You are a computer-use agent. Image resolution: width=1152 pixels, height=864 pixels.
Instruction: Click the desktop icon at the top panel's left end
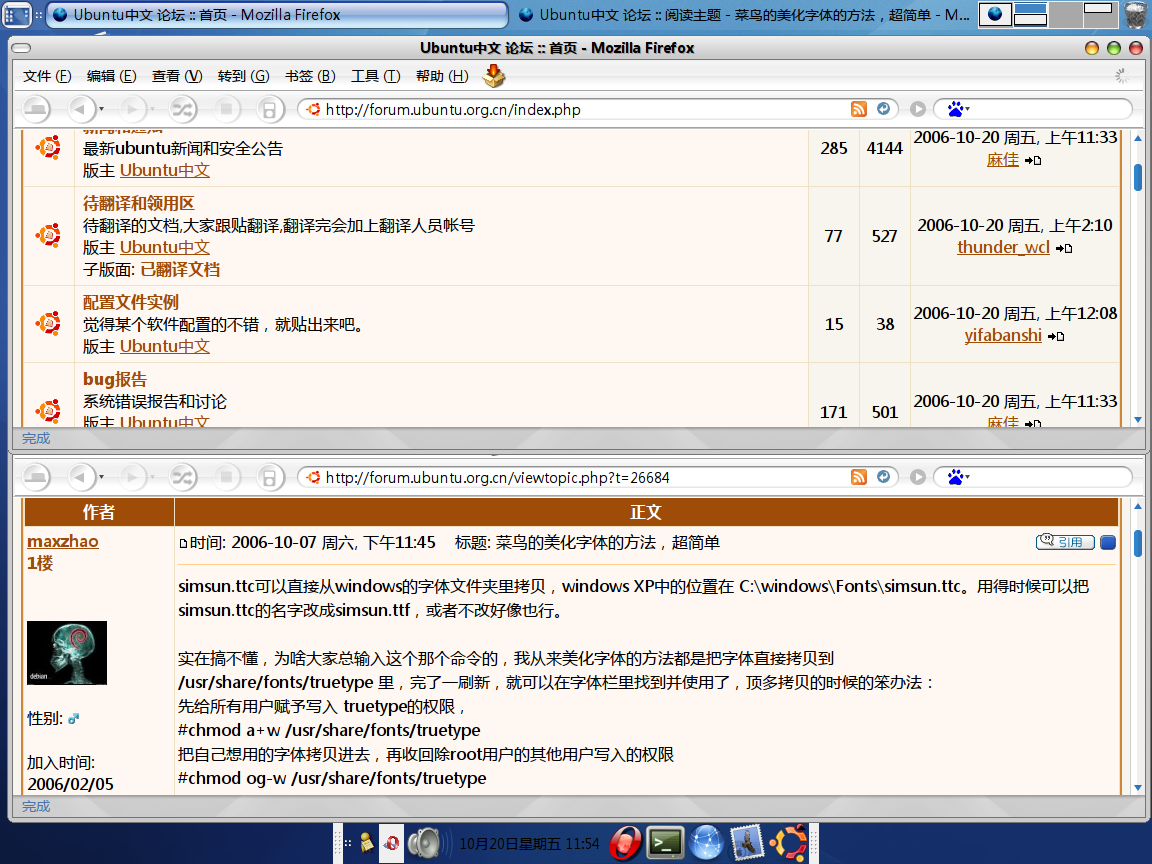point(17,15)
